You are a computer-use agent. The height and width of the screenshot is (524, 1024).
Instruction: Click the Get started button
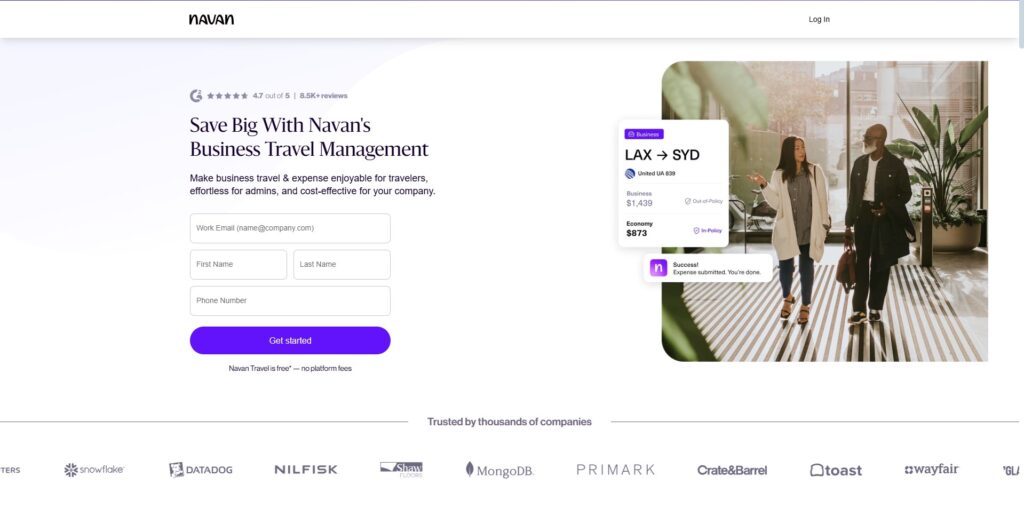pos(290,340)
